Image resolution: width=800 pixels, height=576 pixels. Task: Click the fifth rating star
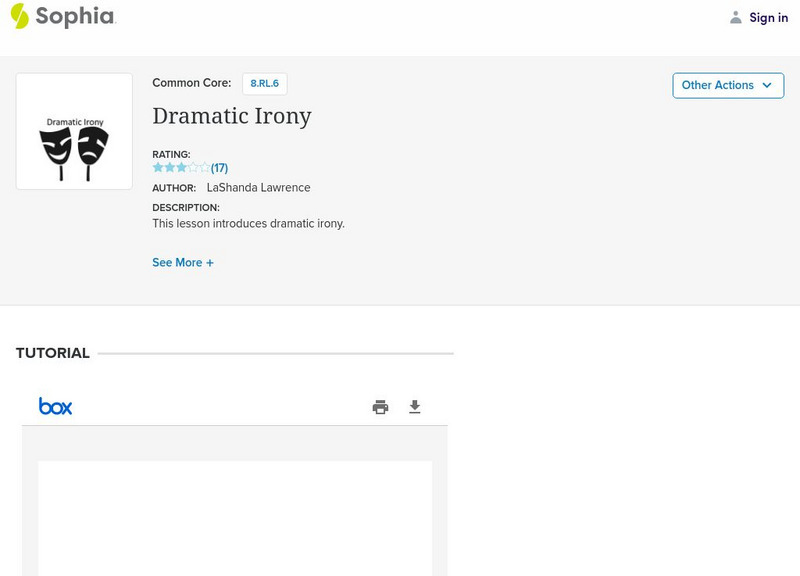[205, 168]
